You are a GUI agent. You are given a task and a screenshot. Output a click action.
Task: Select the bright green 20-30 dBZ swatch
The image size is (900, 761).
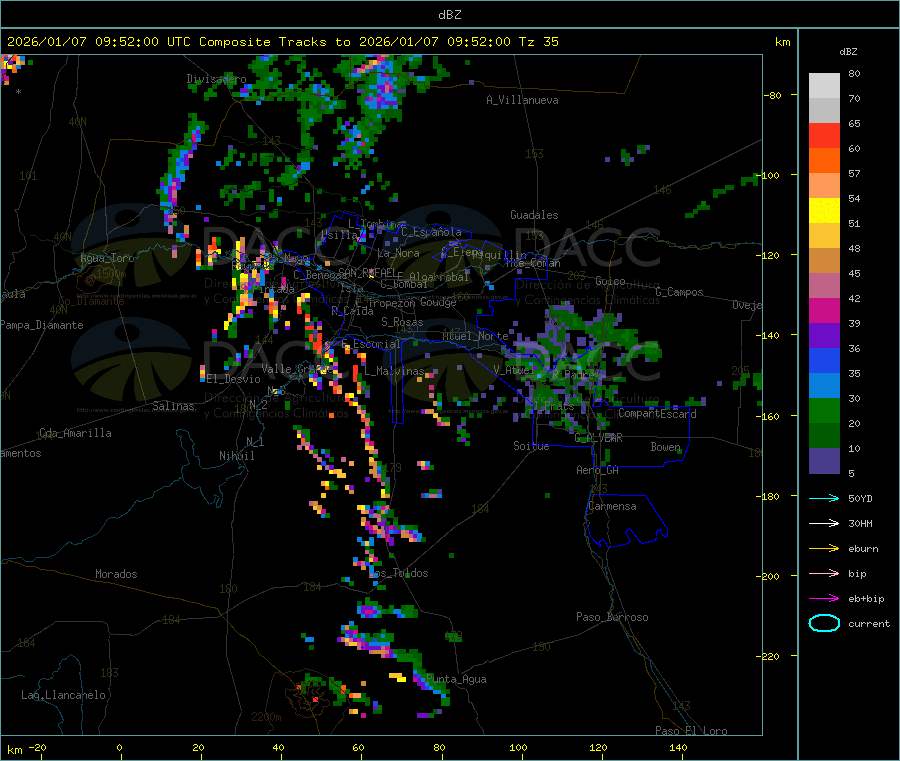click(824, 411)
